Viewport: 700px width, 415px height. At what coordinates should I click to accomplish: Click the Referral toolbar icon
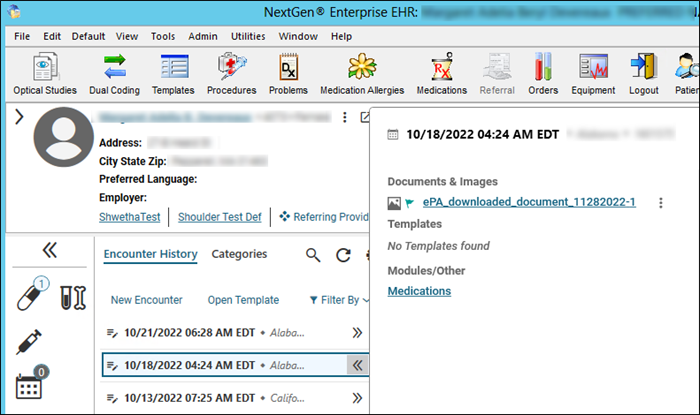[x=497, y=74]
